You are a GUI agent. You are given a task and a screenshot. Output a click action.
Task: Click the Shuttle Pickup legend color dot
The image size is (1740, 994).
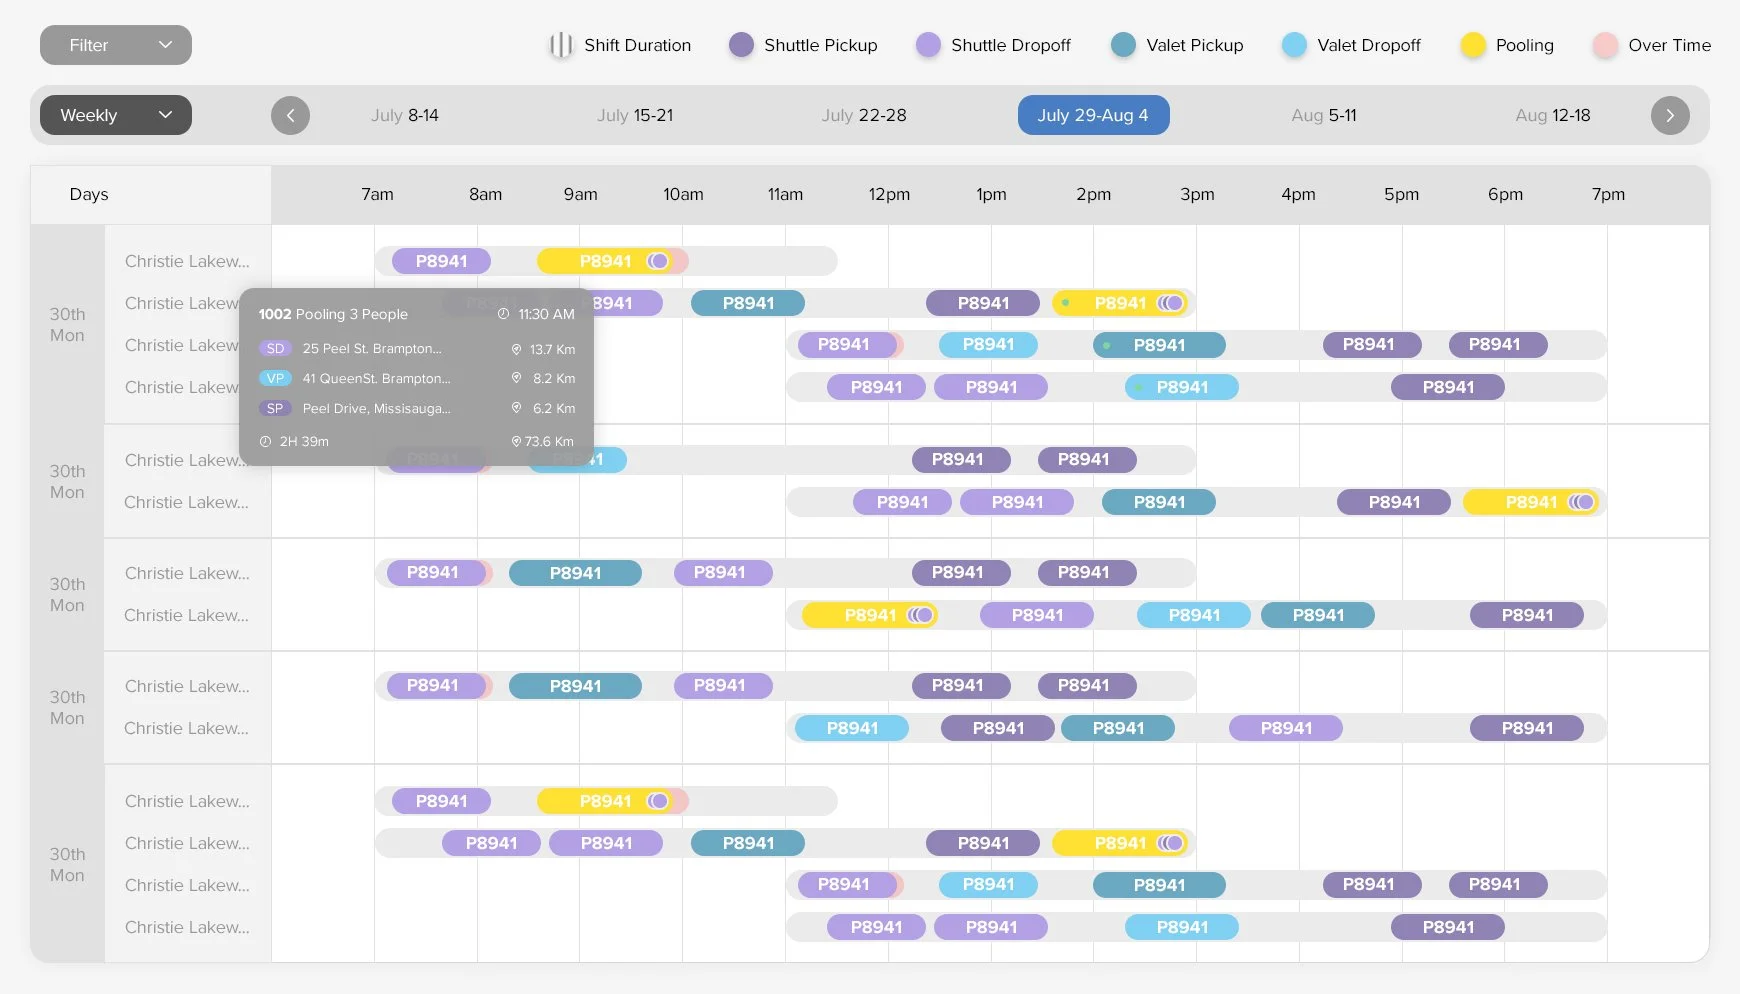point(741,45)
